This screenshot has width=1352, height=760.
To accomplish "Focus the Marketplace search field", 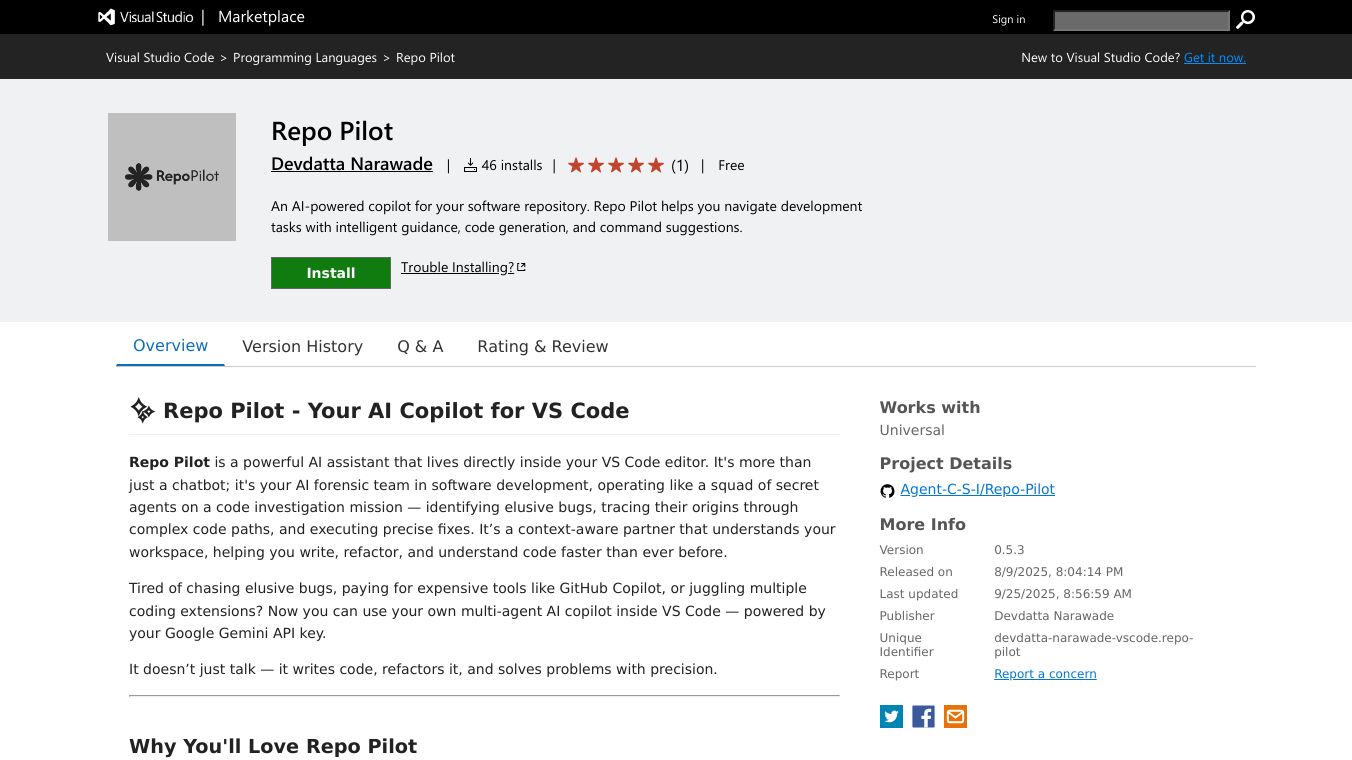I will pos(1141,20).
